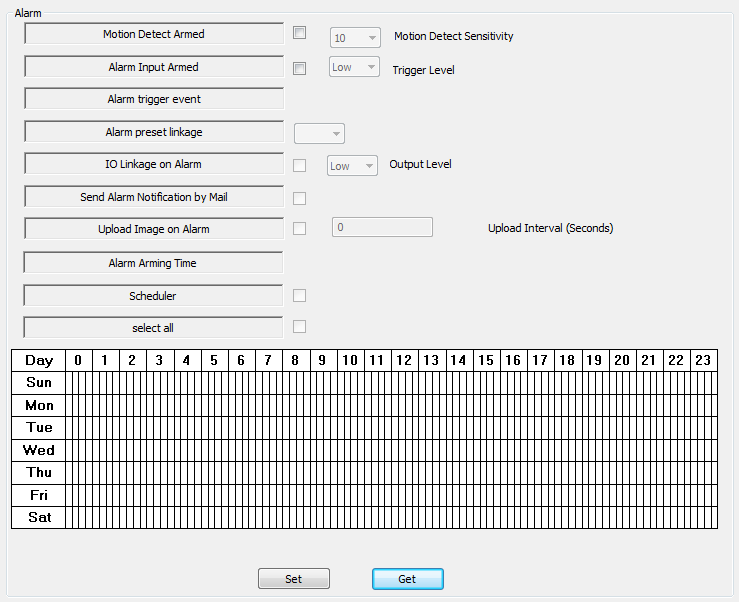Screen dimensions: 739x602
Task: Click hour 6 column header
Action: point(242,361)
